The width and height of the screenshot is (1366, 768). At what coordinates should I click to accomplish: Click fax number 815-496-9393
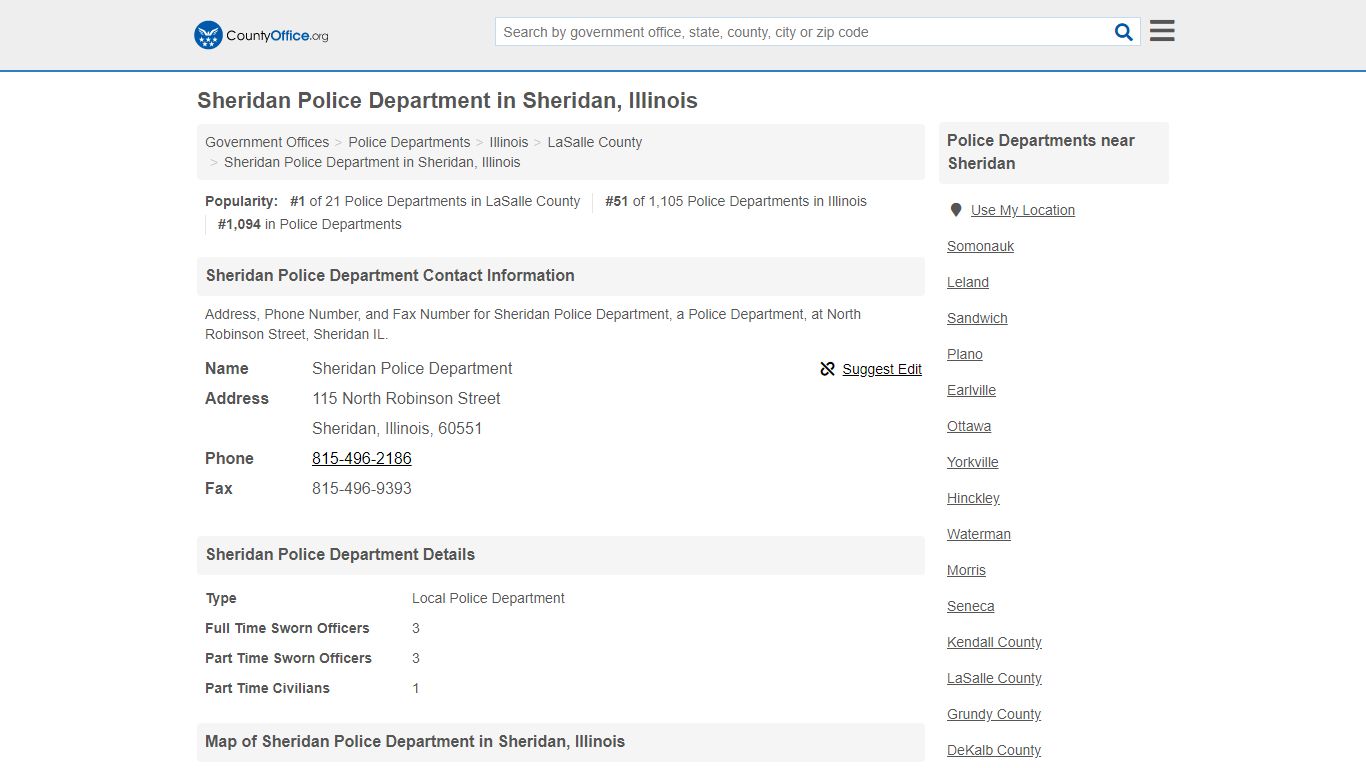362,488
